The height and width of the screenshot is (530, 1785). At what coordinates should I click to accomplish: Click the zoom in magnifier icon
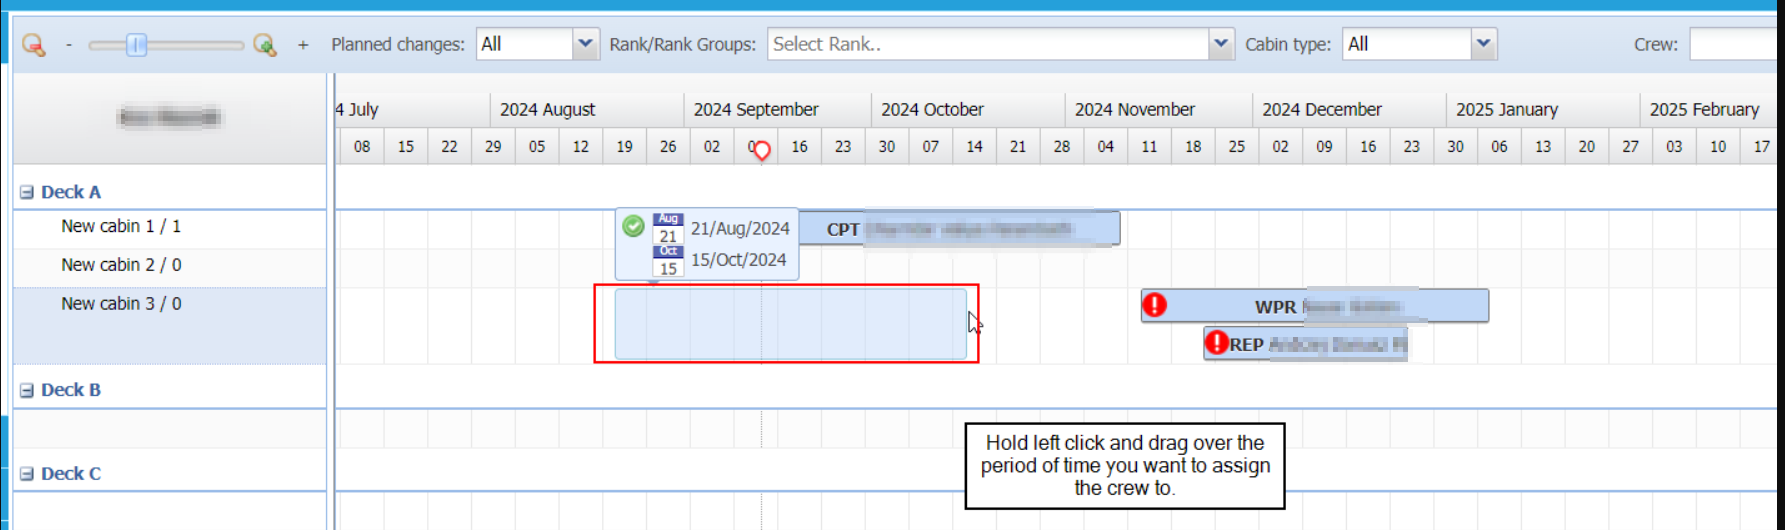(264, 45)
